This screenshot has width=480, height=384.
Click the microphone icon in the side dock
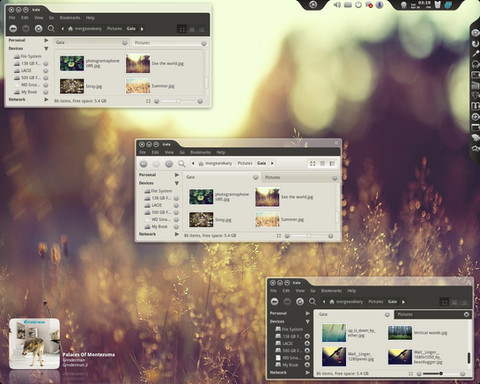475,53
